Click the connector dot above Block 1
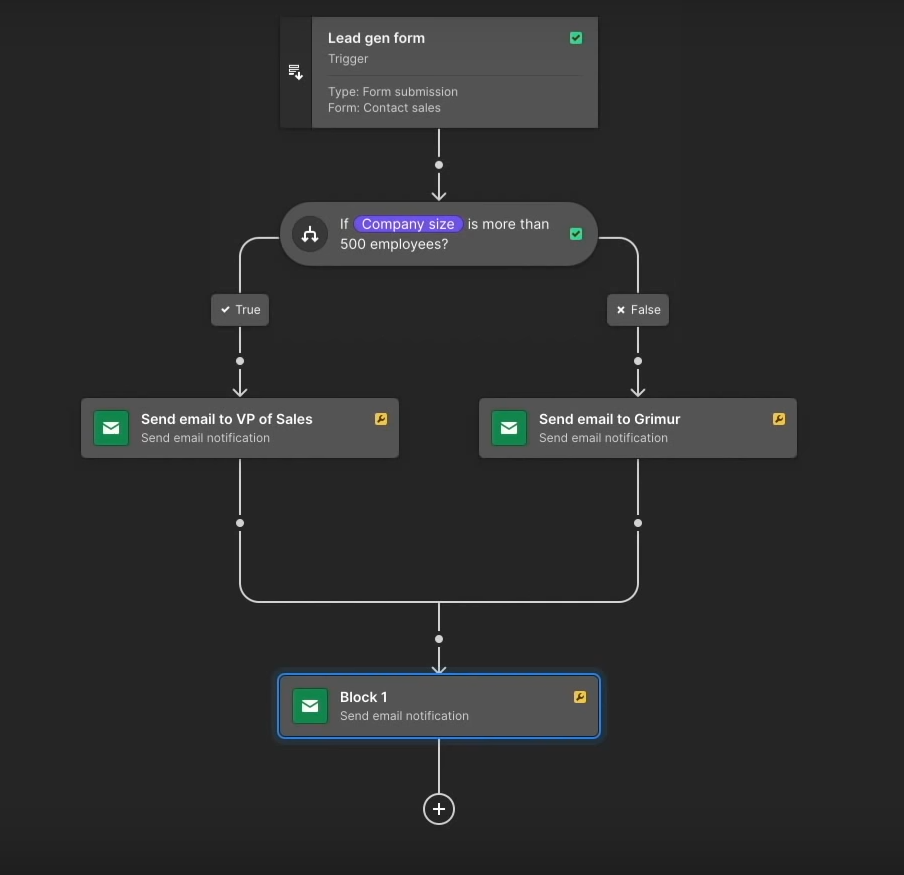Image resolution: width=904 pixels, height=875 pixels. coord(439,639)
